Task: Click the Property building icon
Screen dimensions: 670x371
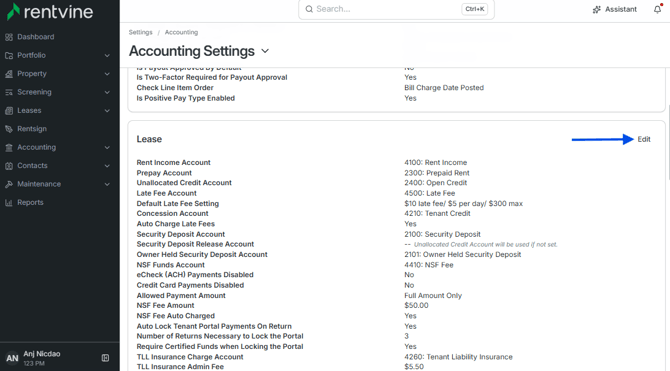Action: 9,74
